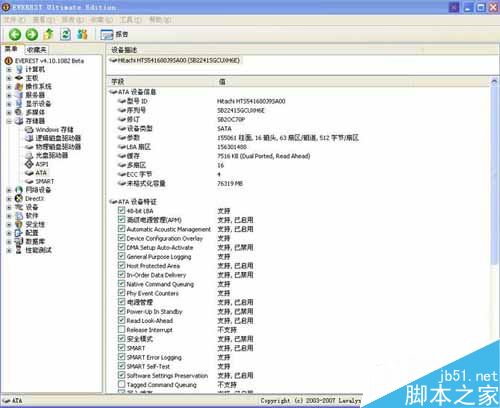
Task: Select the 设备 devices icon in tree
Action: 20,207
